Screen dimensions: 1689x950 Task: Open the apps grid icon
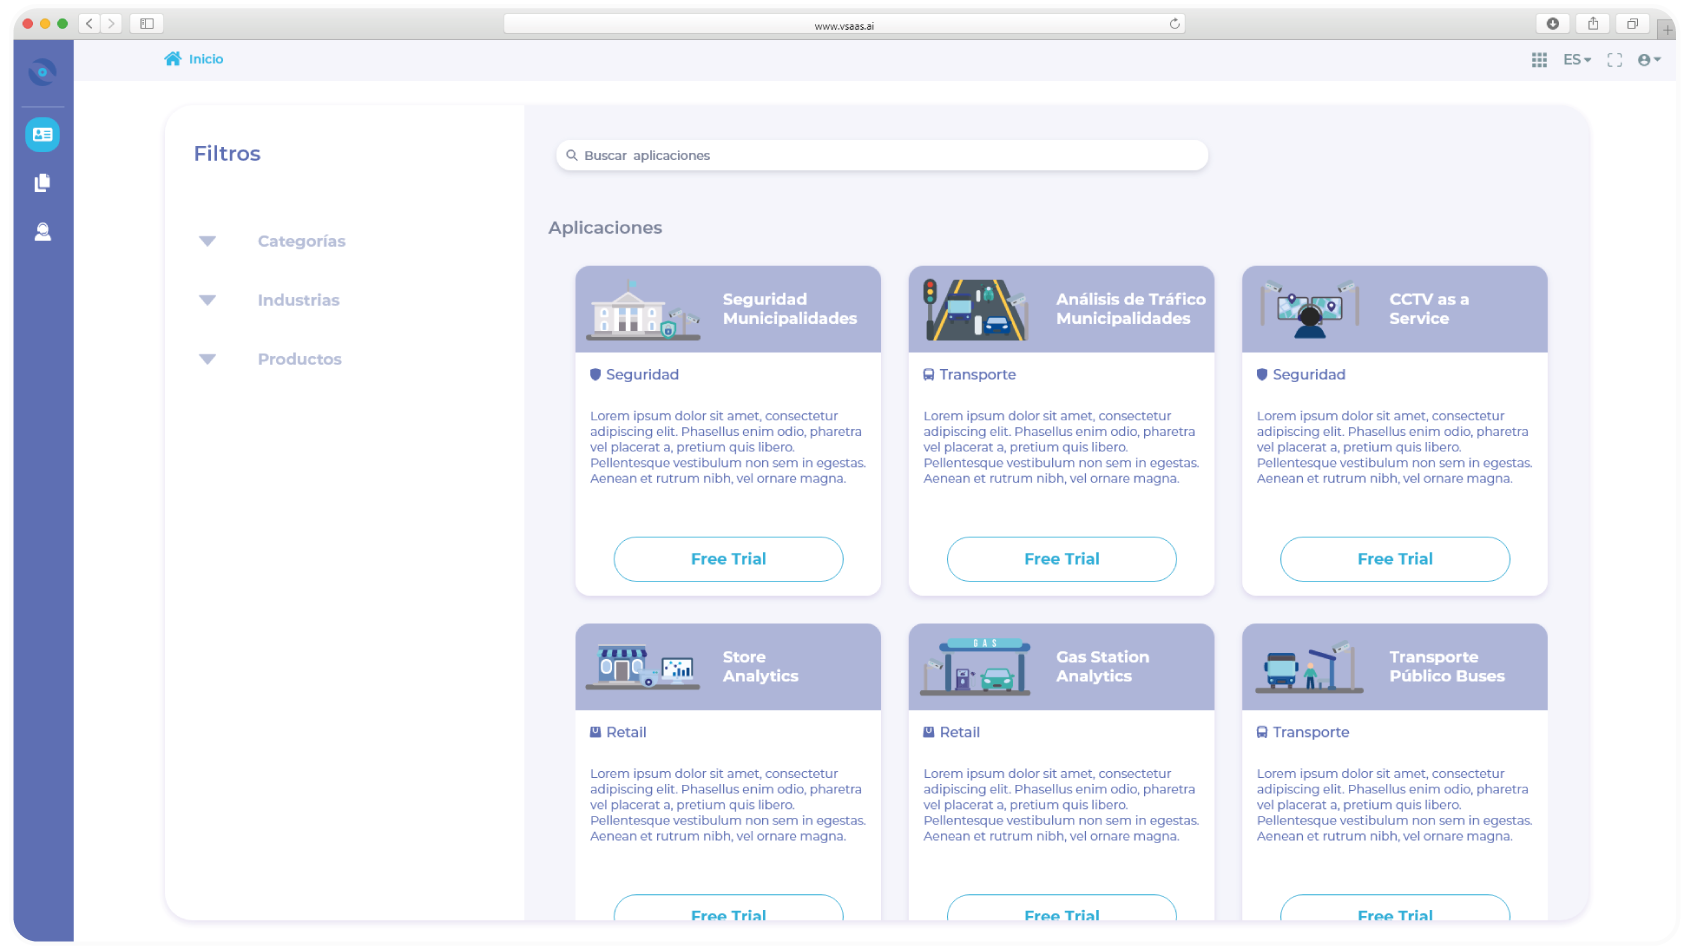[x=1539, y=60]
